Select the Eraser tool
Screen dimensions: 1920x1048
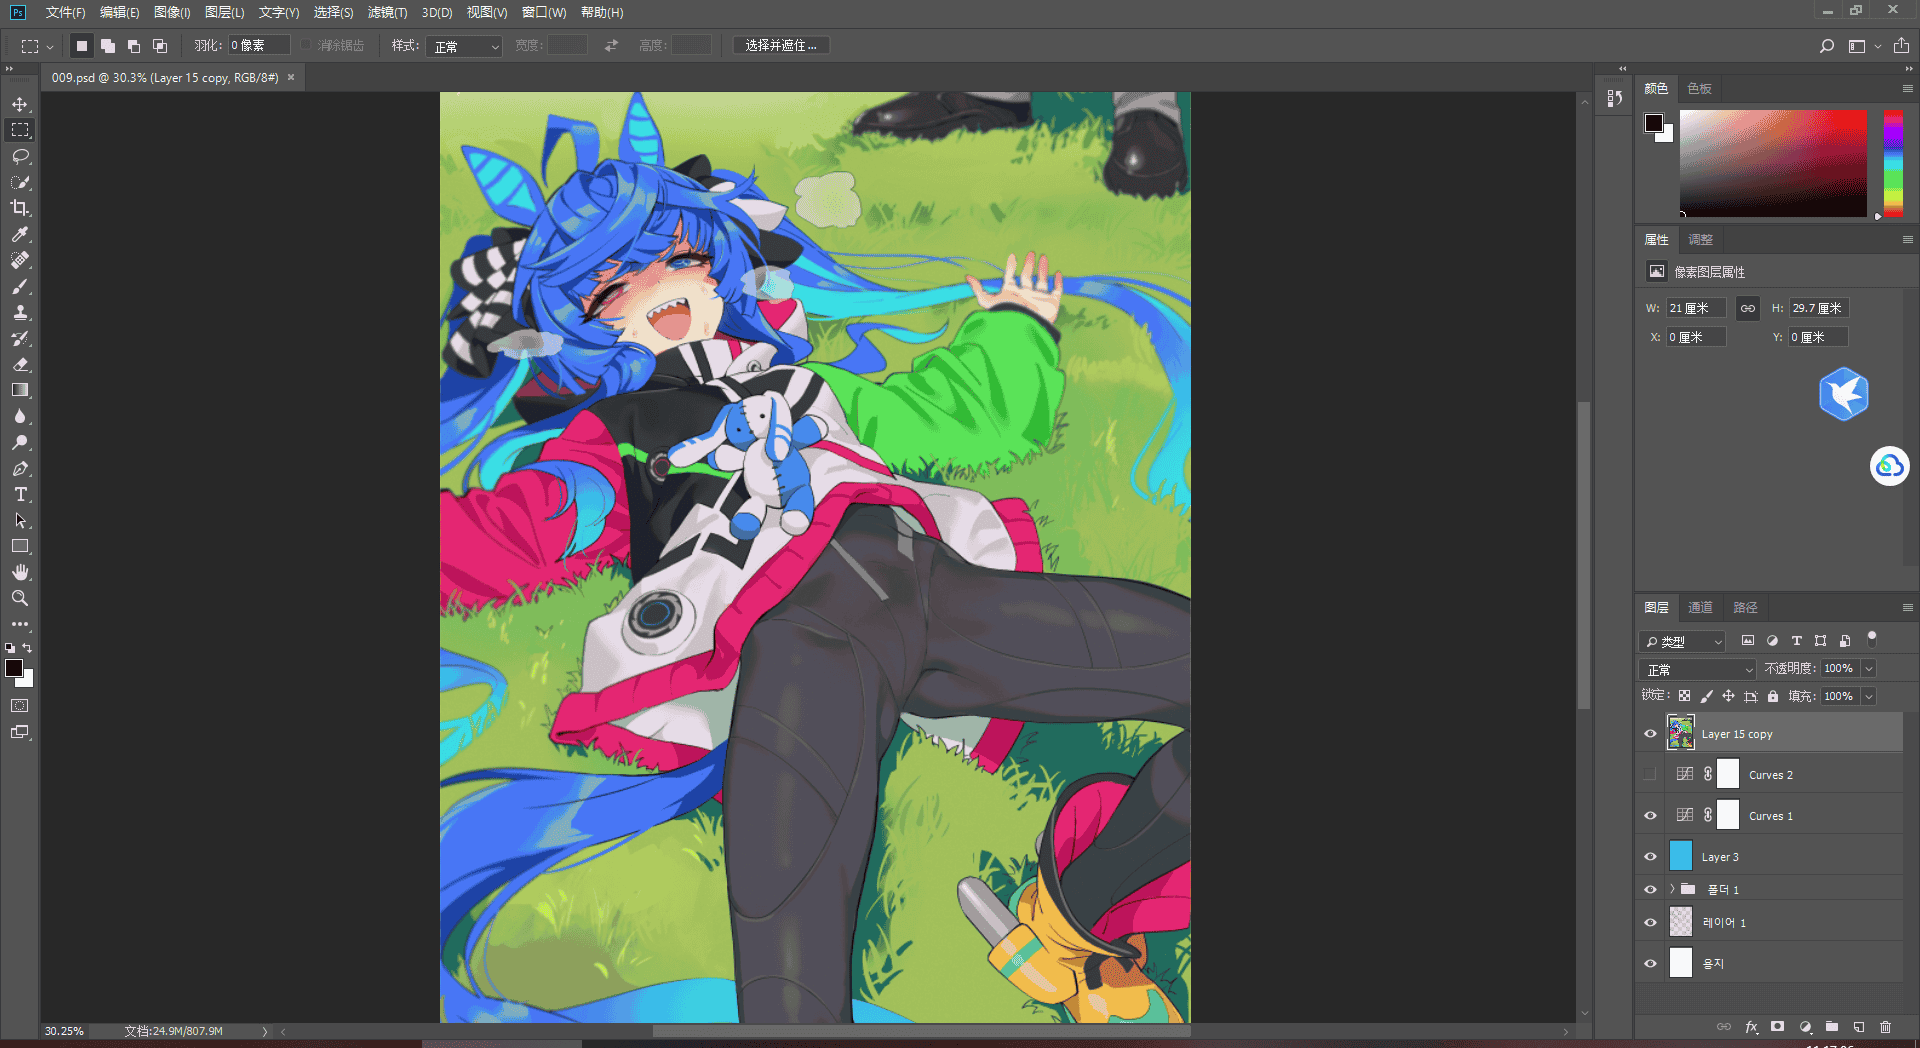pos(20,364)
